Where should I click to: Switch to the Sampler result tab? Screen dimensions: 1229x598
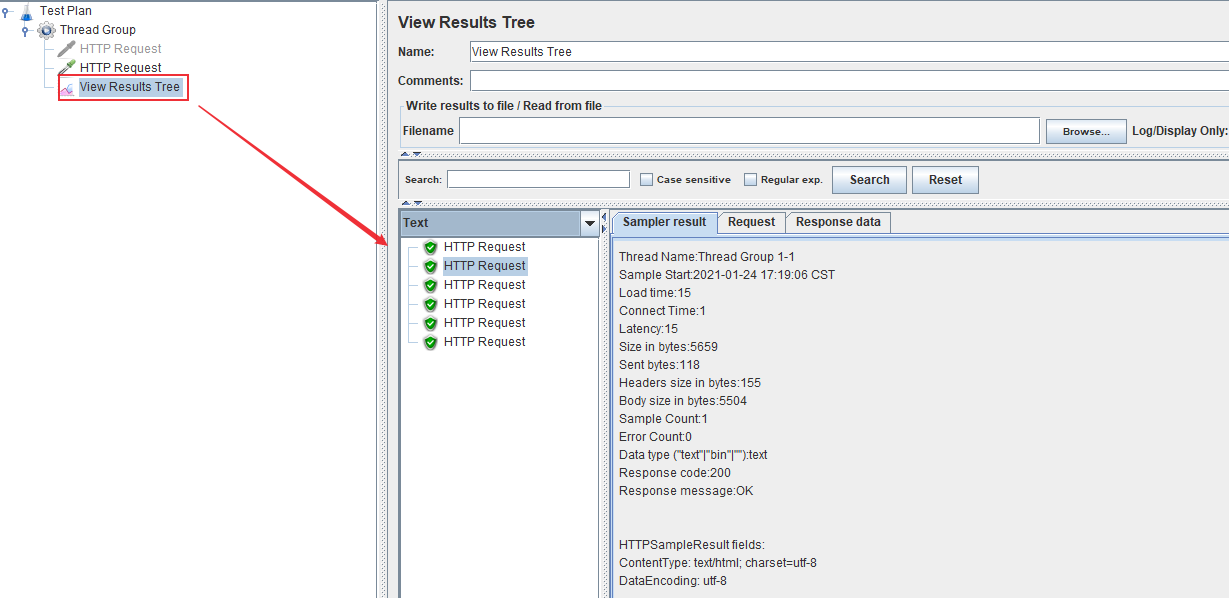click(x=664, y=222)
